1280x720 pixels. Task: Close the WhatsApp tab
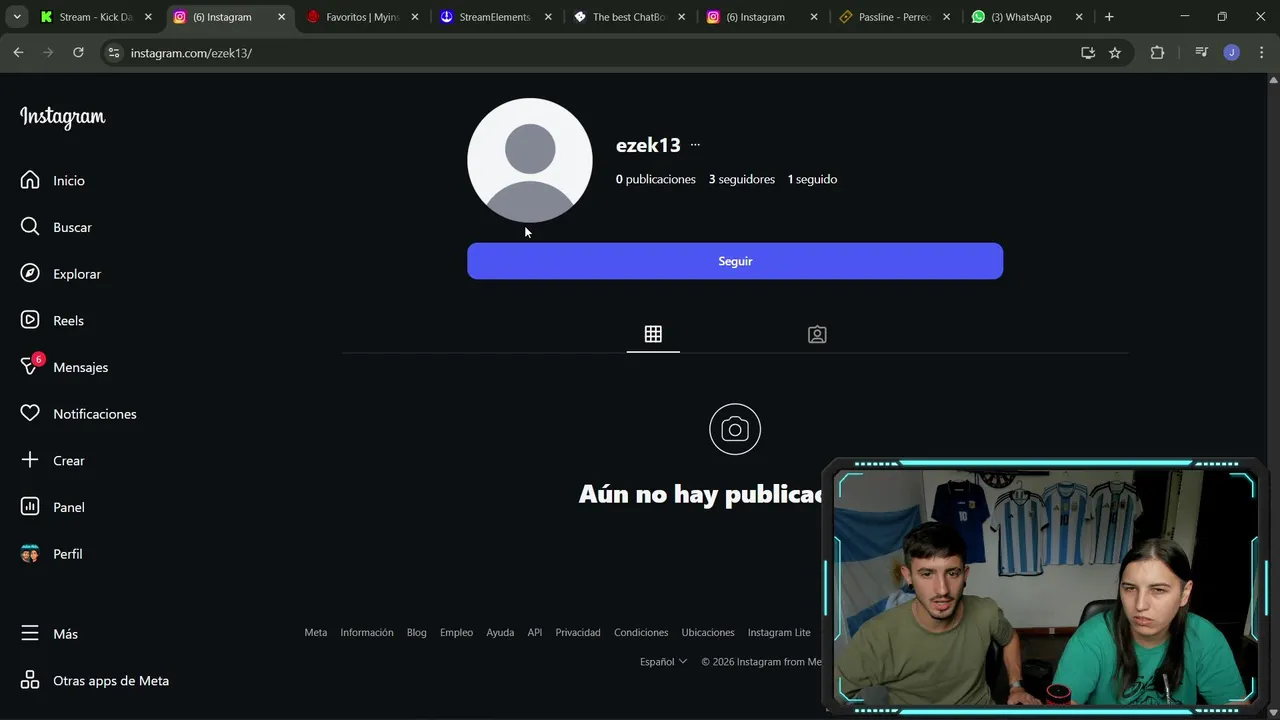1079,17
